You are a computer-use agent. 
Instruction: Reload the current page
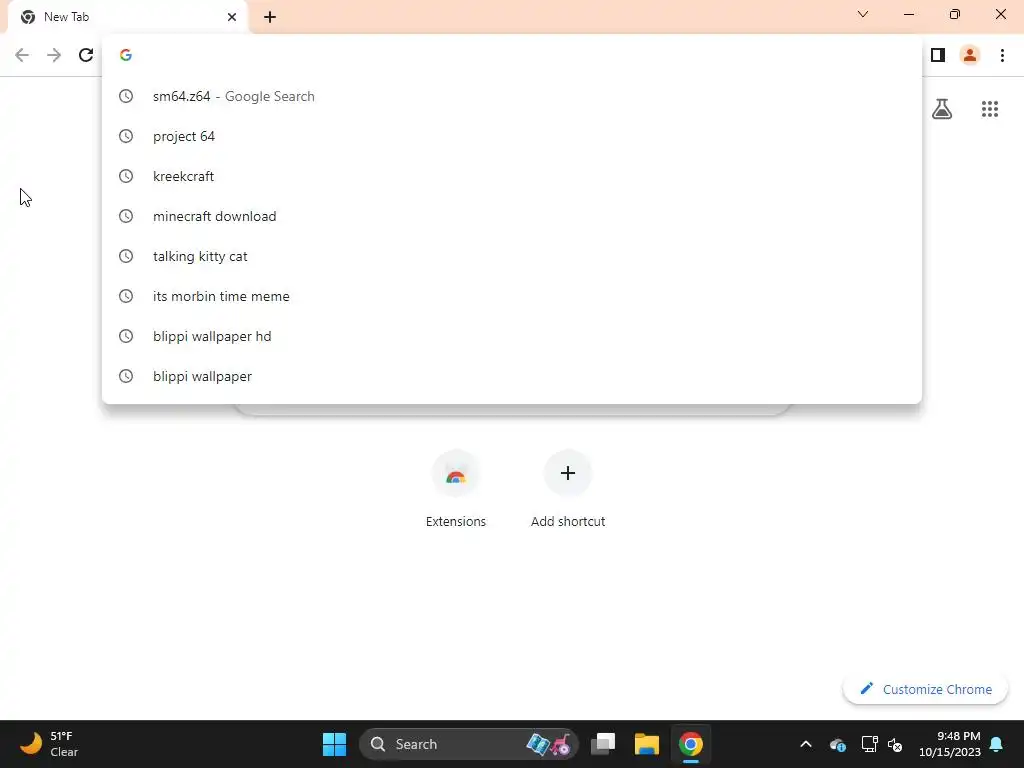tap(86, 55)
